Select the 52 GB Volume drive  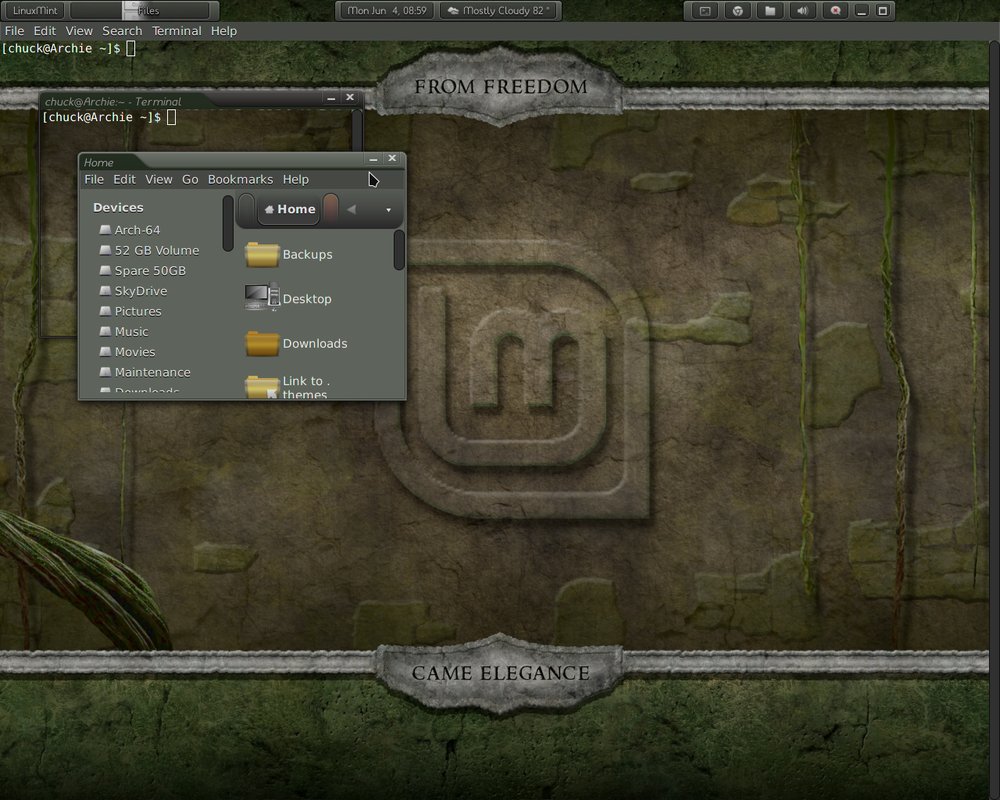[x=149, y=250]
